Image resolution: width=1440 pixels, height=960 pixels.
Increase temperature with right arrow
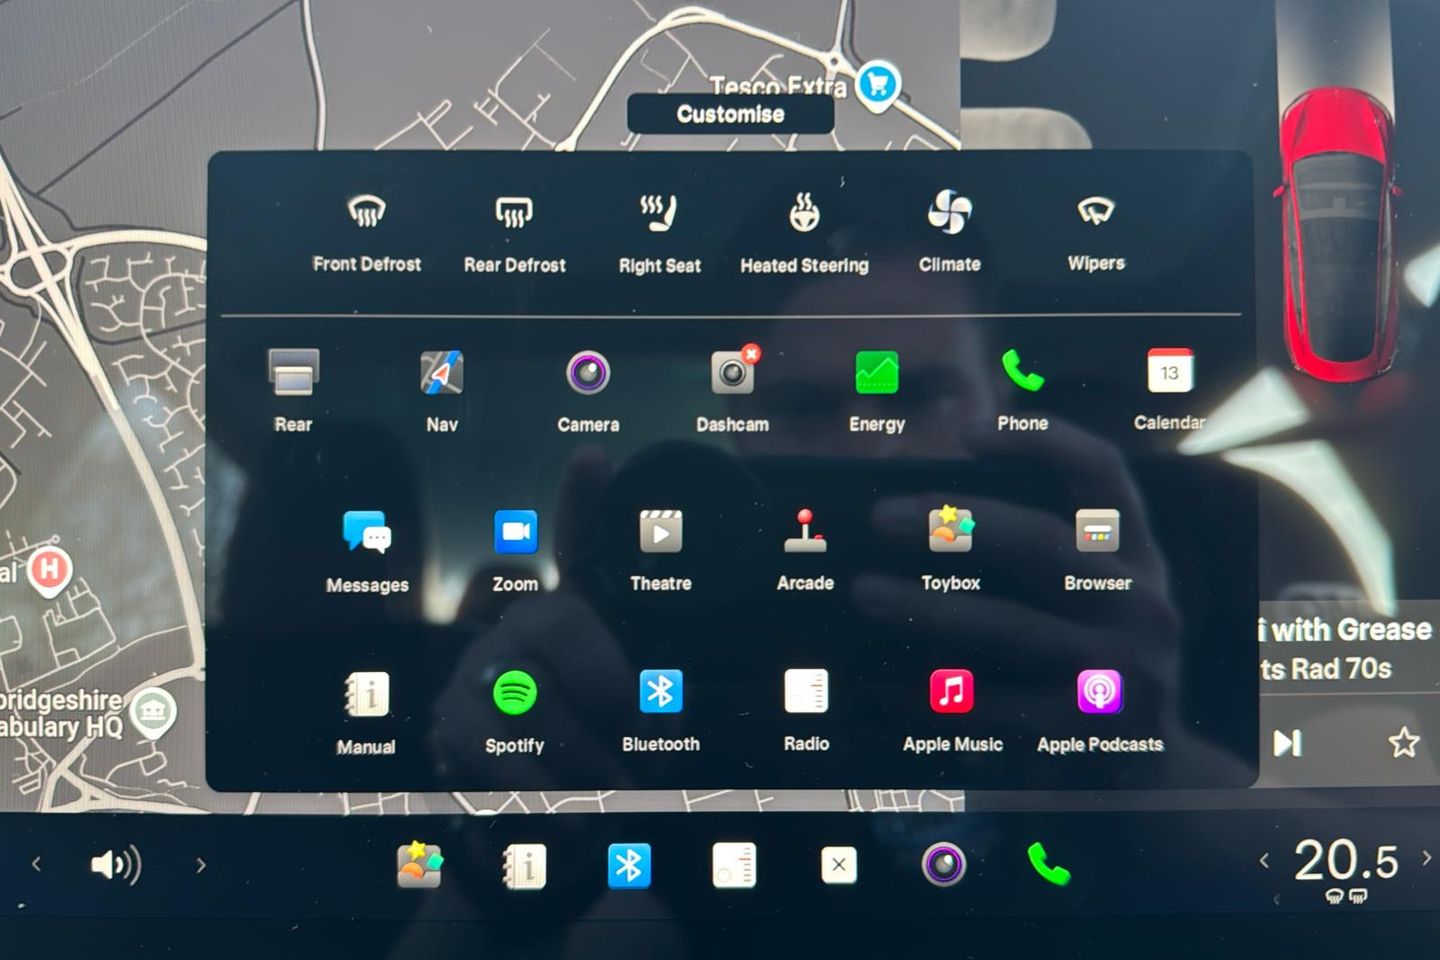(x=1427, y=858)
